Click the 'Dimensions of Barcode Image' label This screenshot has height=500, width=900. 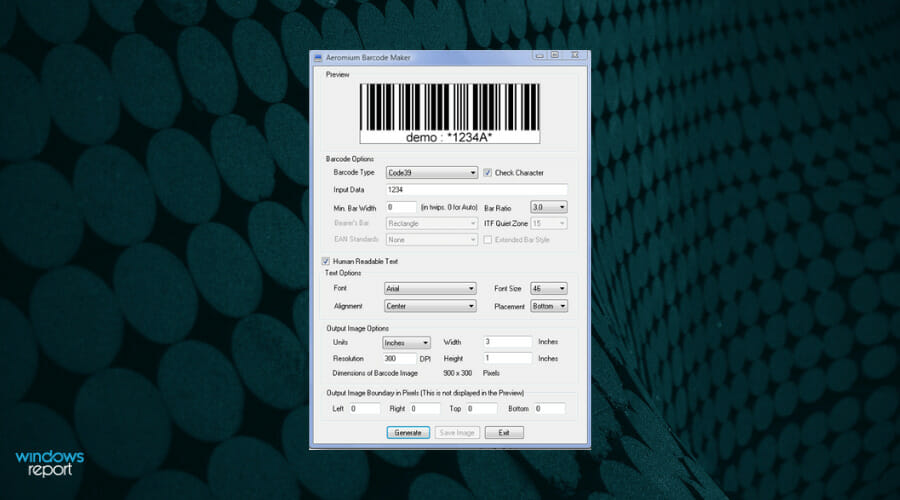pyautogui.click(x=375, y=373)
